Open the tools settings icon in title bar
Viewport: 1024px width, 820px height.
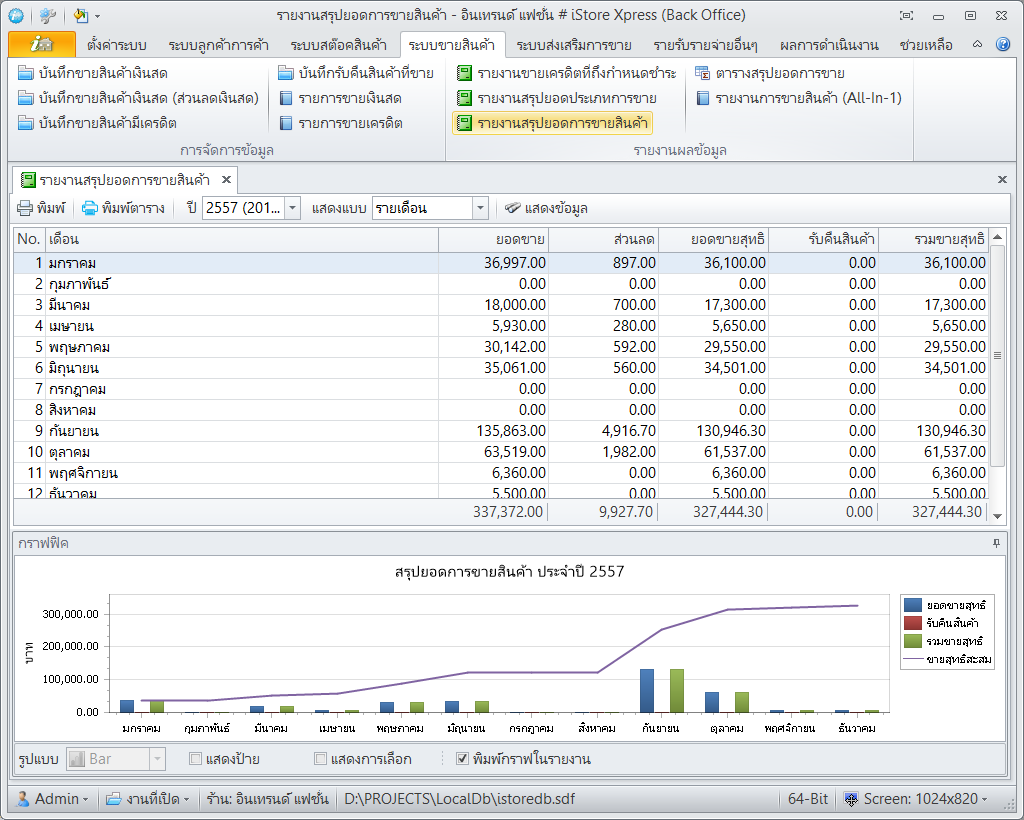click(47, 15)
